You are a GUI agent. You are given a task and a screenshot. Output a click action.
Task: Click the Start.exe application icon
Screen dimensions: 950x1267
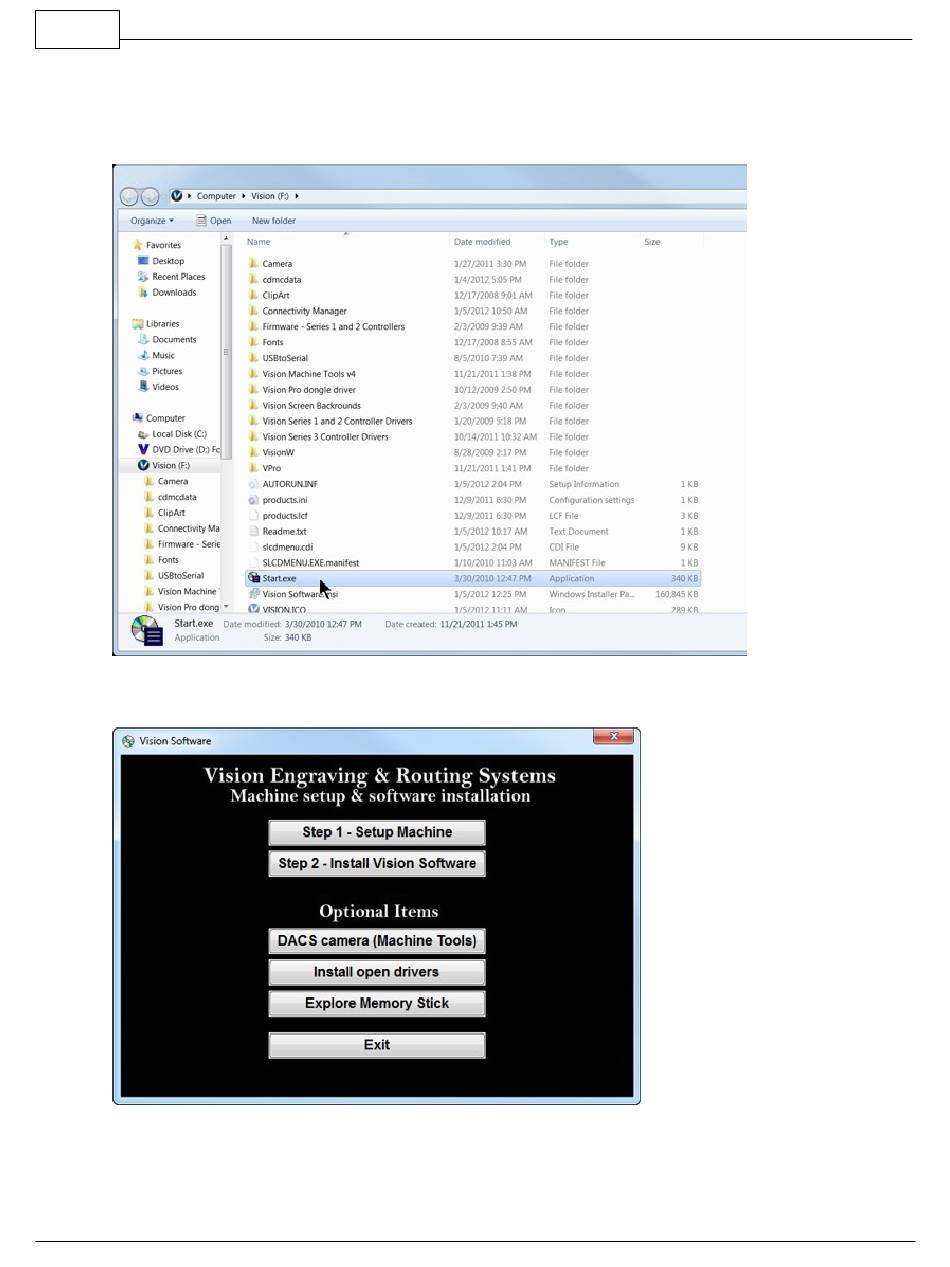coord(254,578)
